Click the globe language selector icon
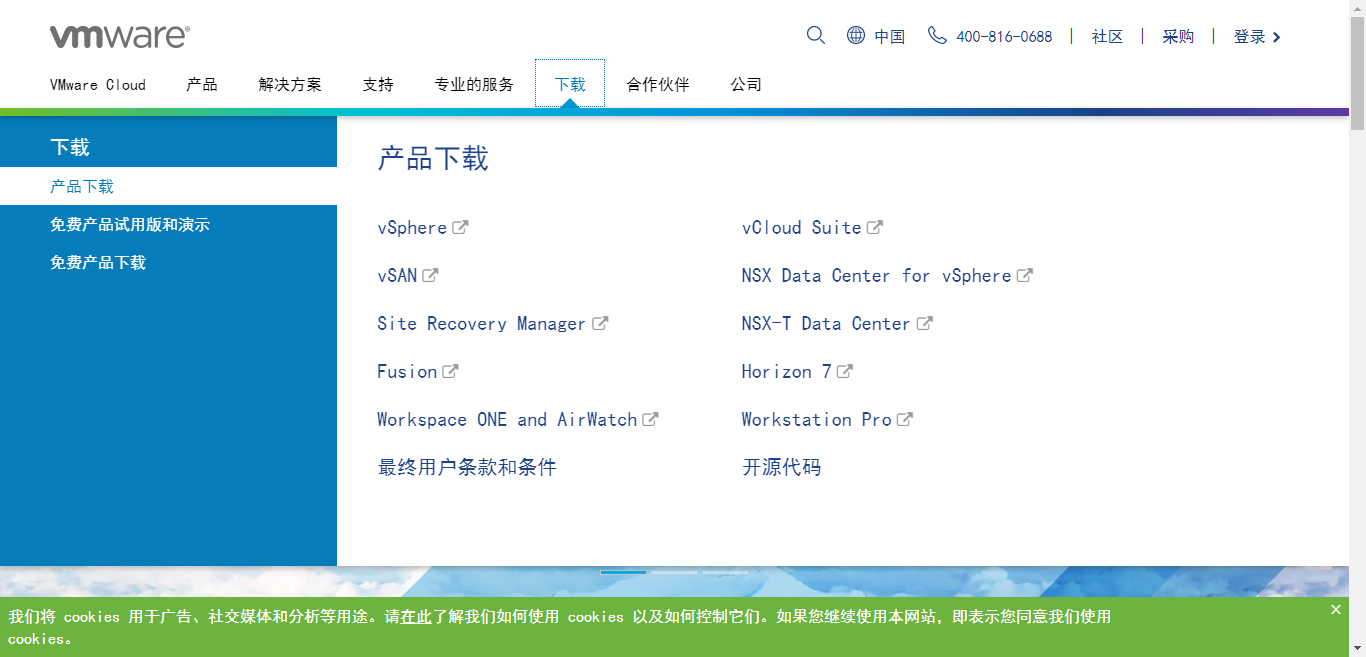This screenshot has height=657, width=1366. pos(855,35)
